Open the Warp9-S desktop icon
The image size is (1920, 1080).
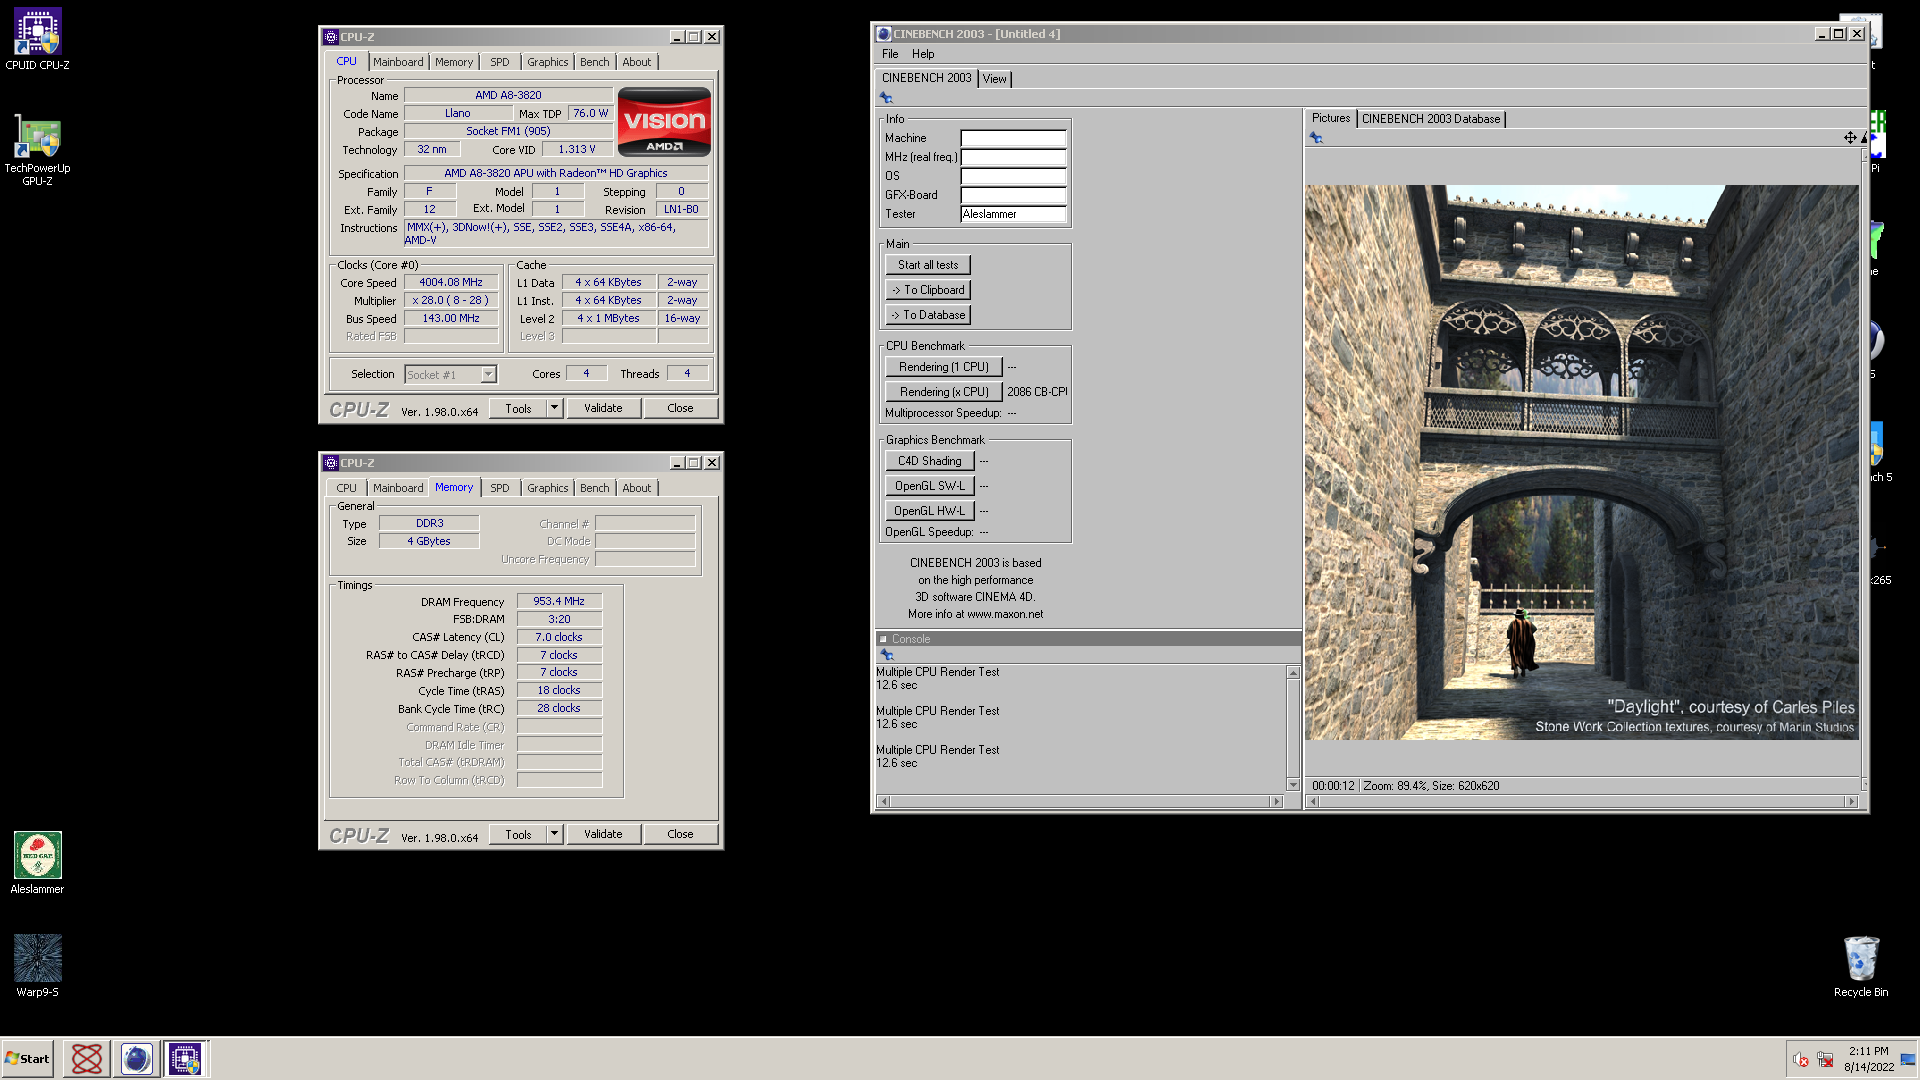37,965
